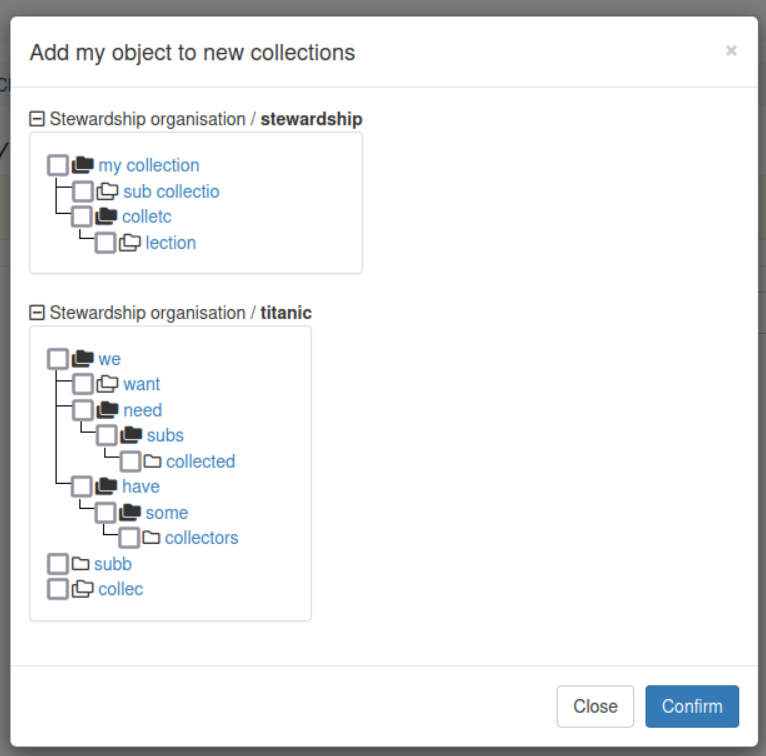This screenshot has height=756, width=766.
Task: Click the Close button
Action: point(595,706)
